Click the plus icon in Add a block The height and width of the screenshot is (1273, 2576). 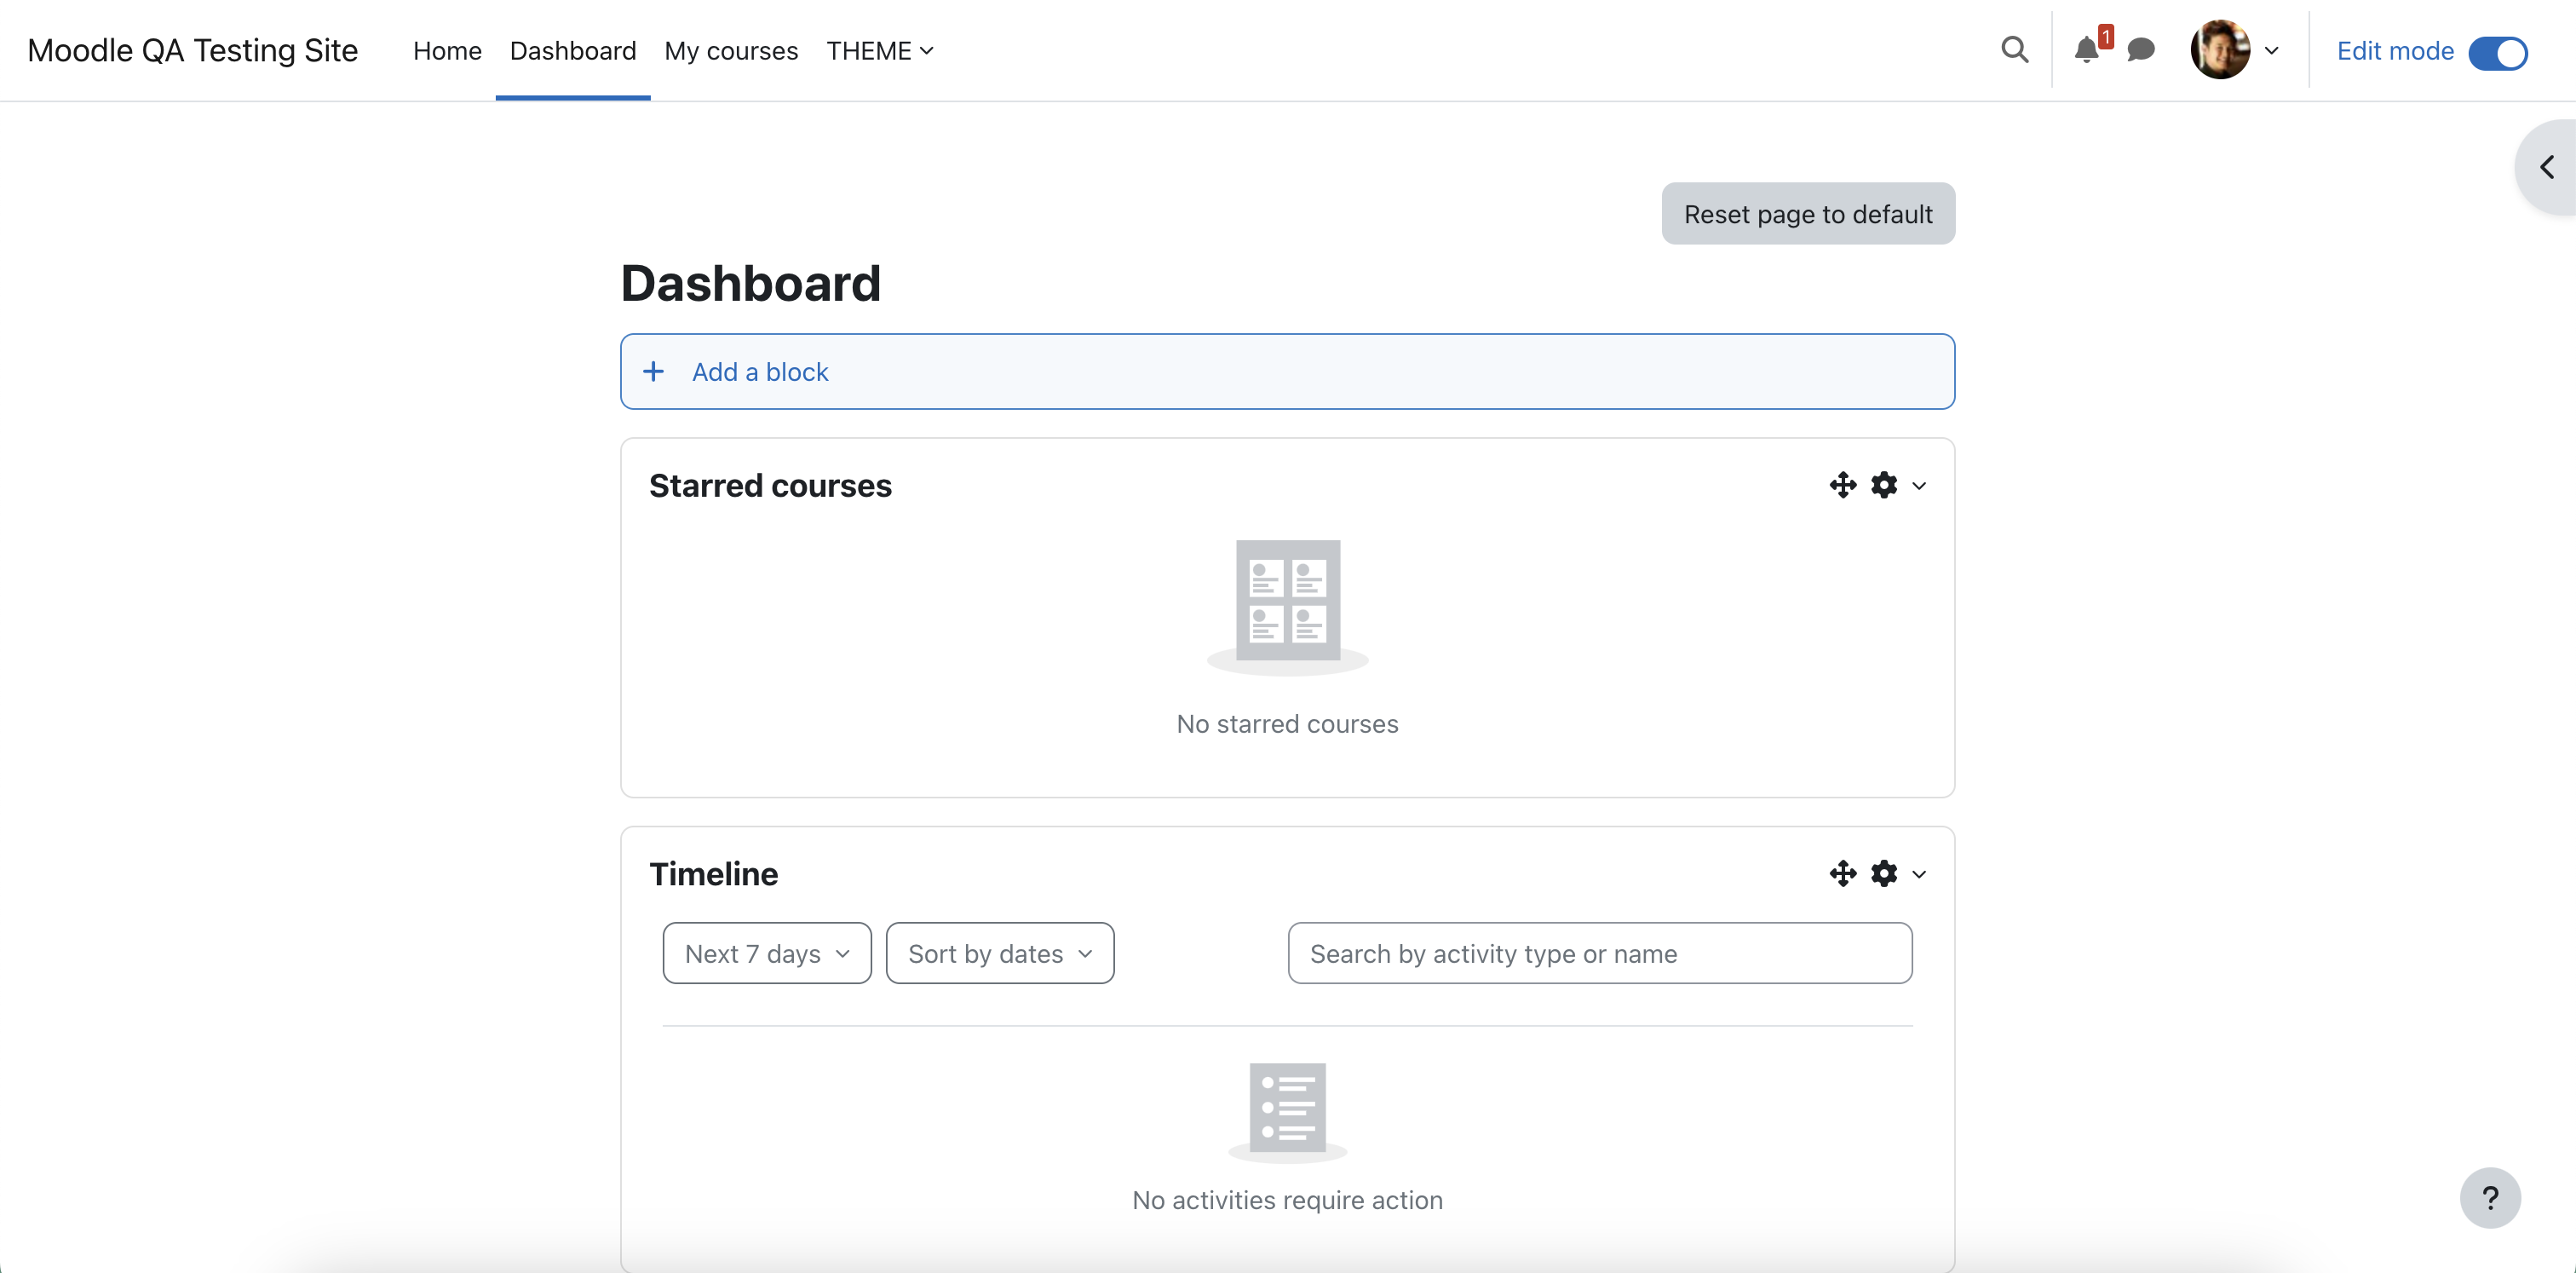(653, 372)
